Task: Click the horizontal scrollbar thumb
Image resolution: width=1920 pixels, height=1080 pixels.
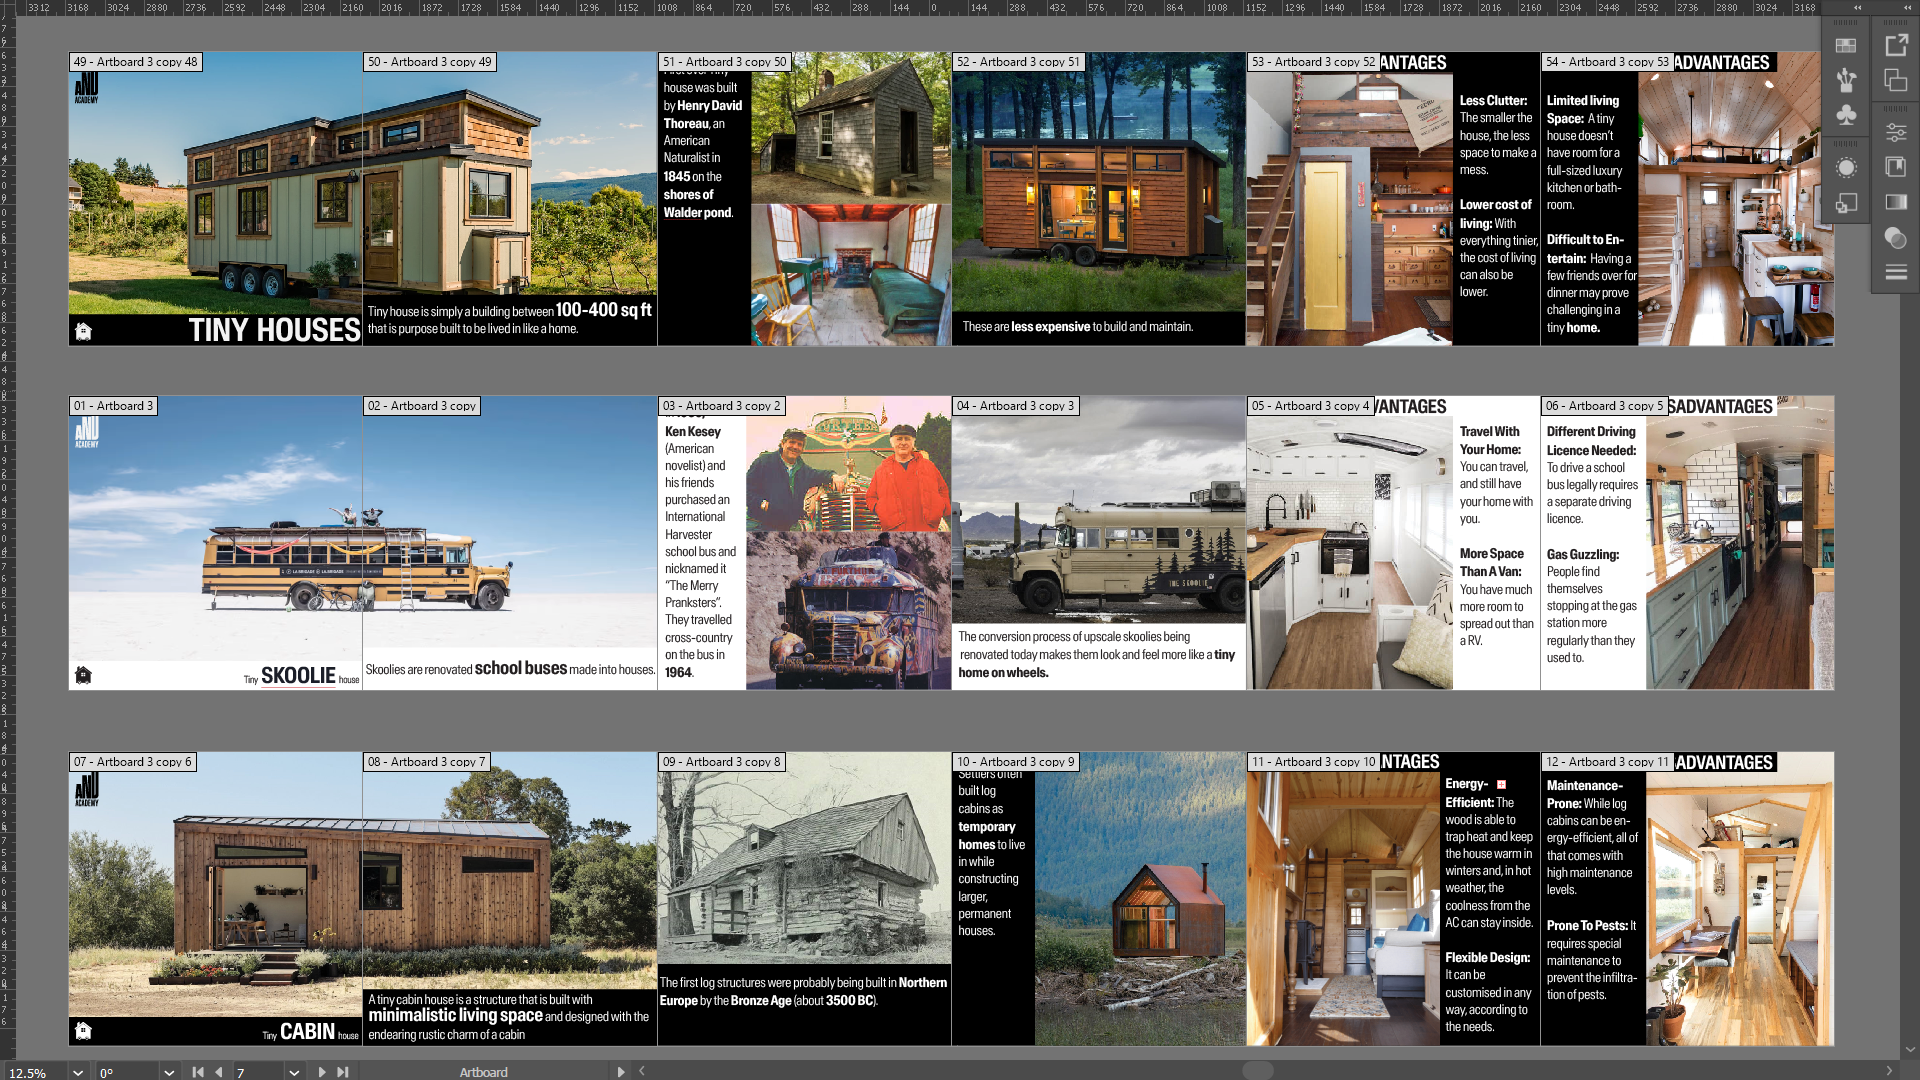Action: pos(1257,1071)
